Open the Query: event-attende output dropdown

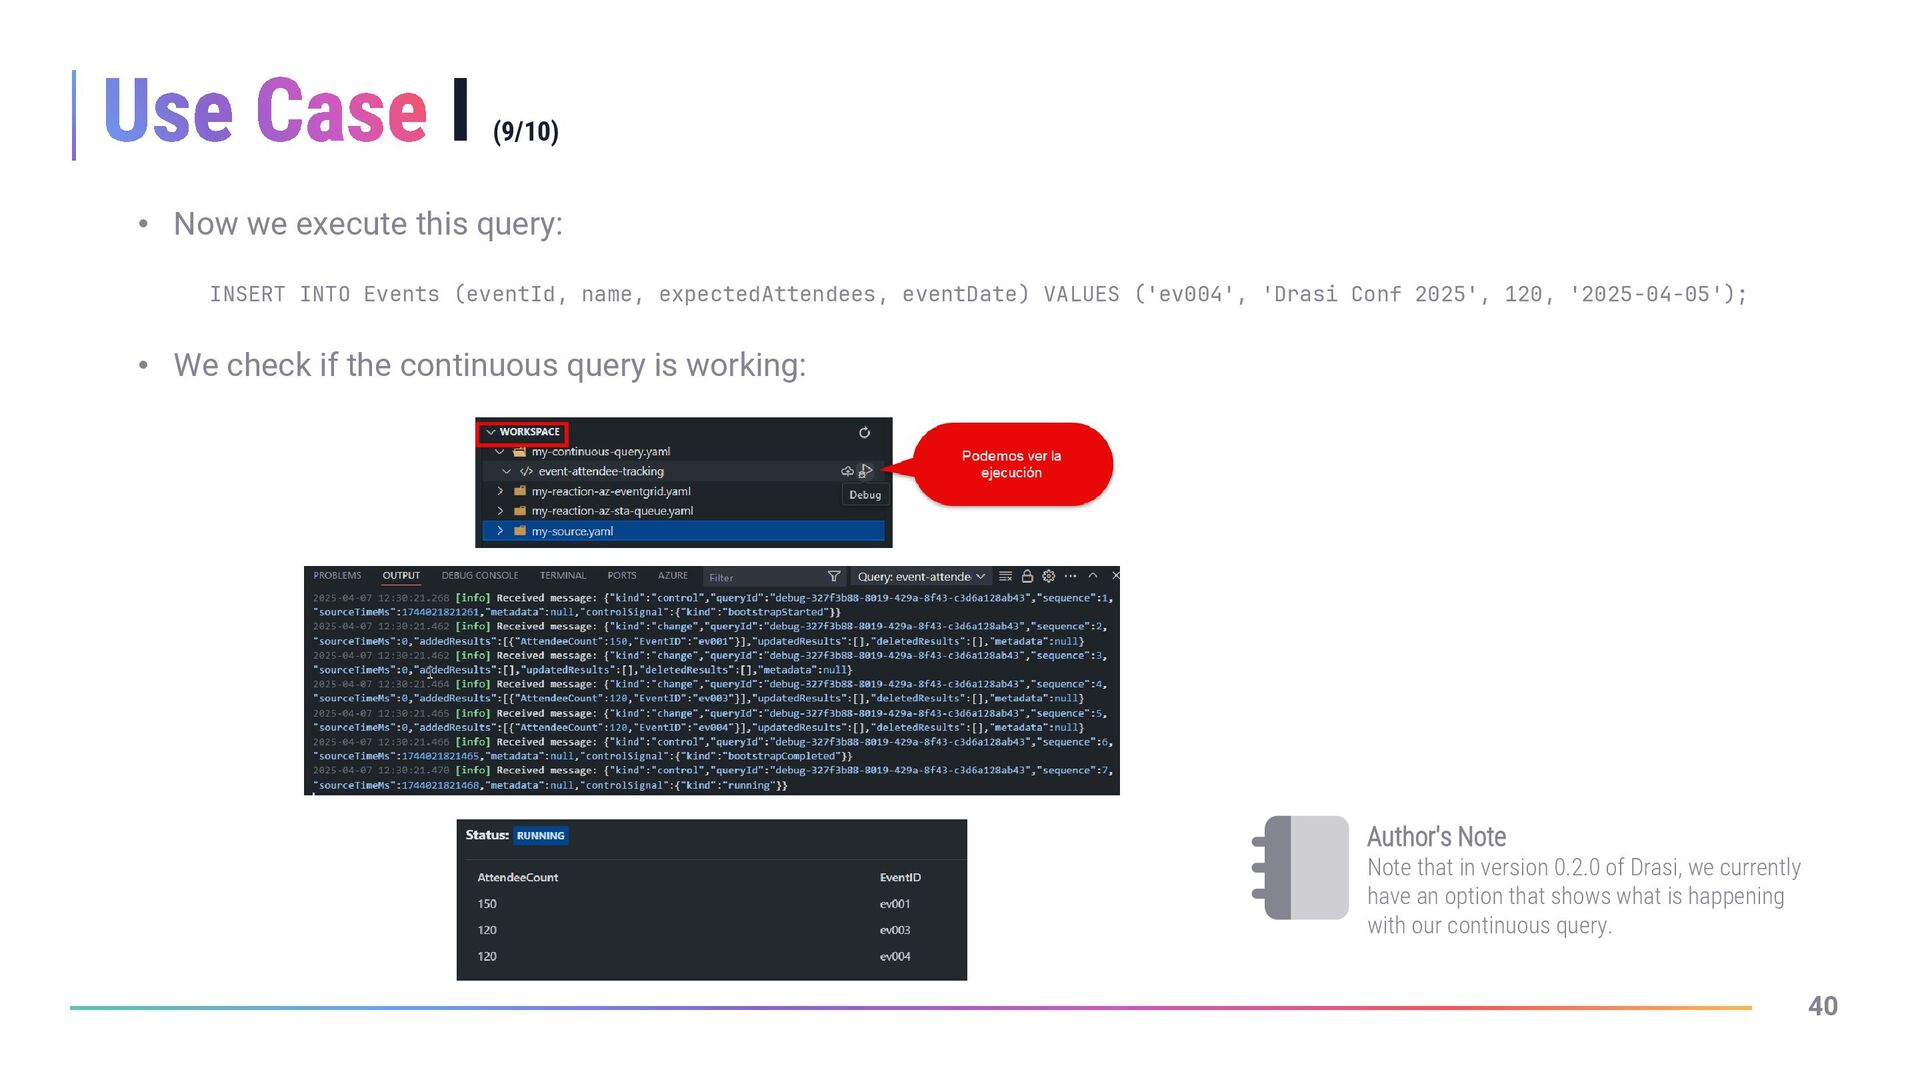coord(921,577)
